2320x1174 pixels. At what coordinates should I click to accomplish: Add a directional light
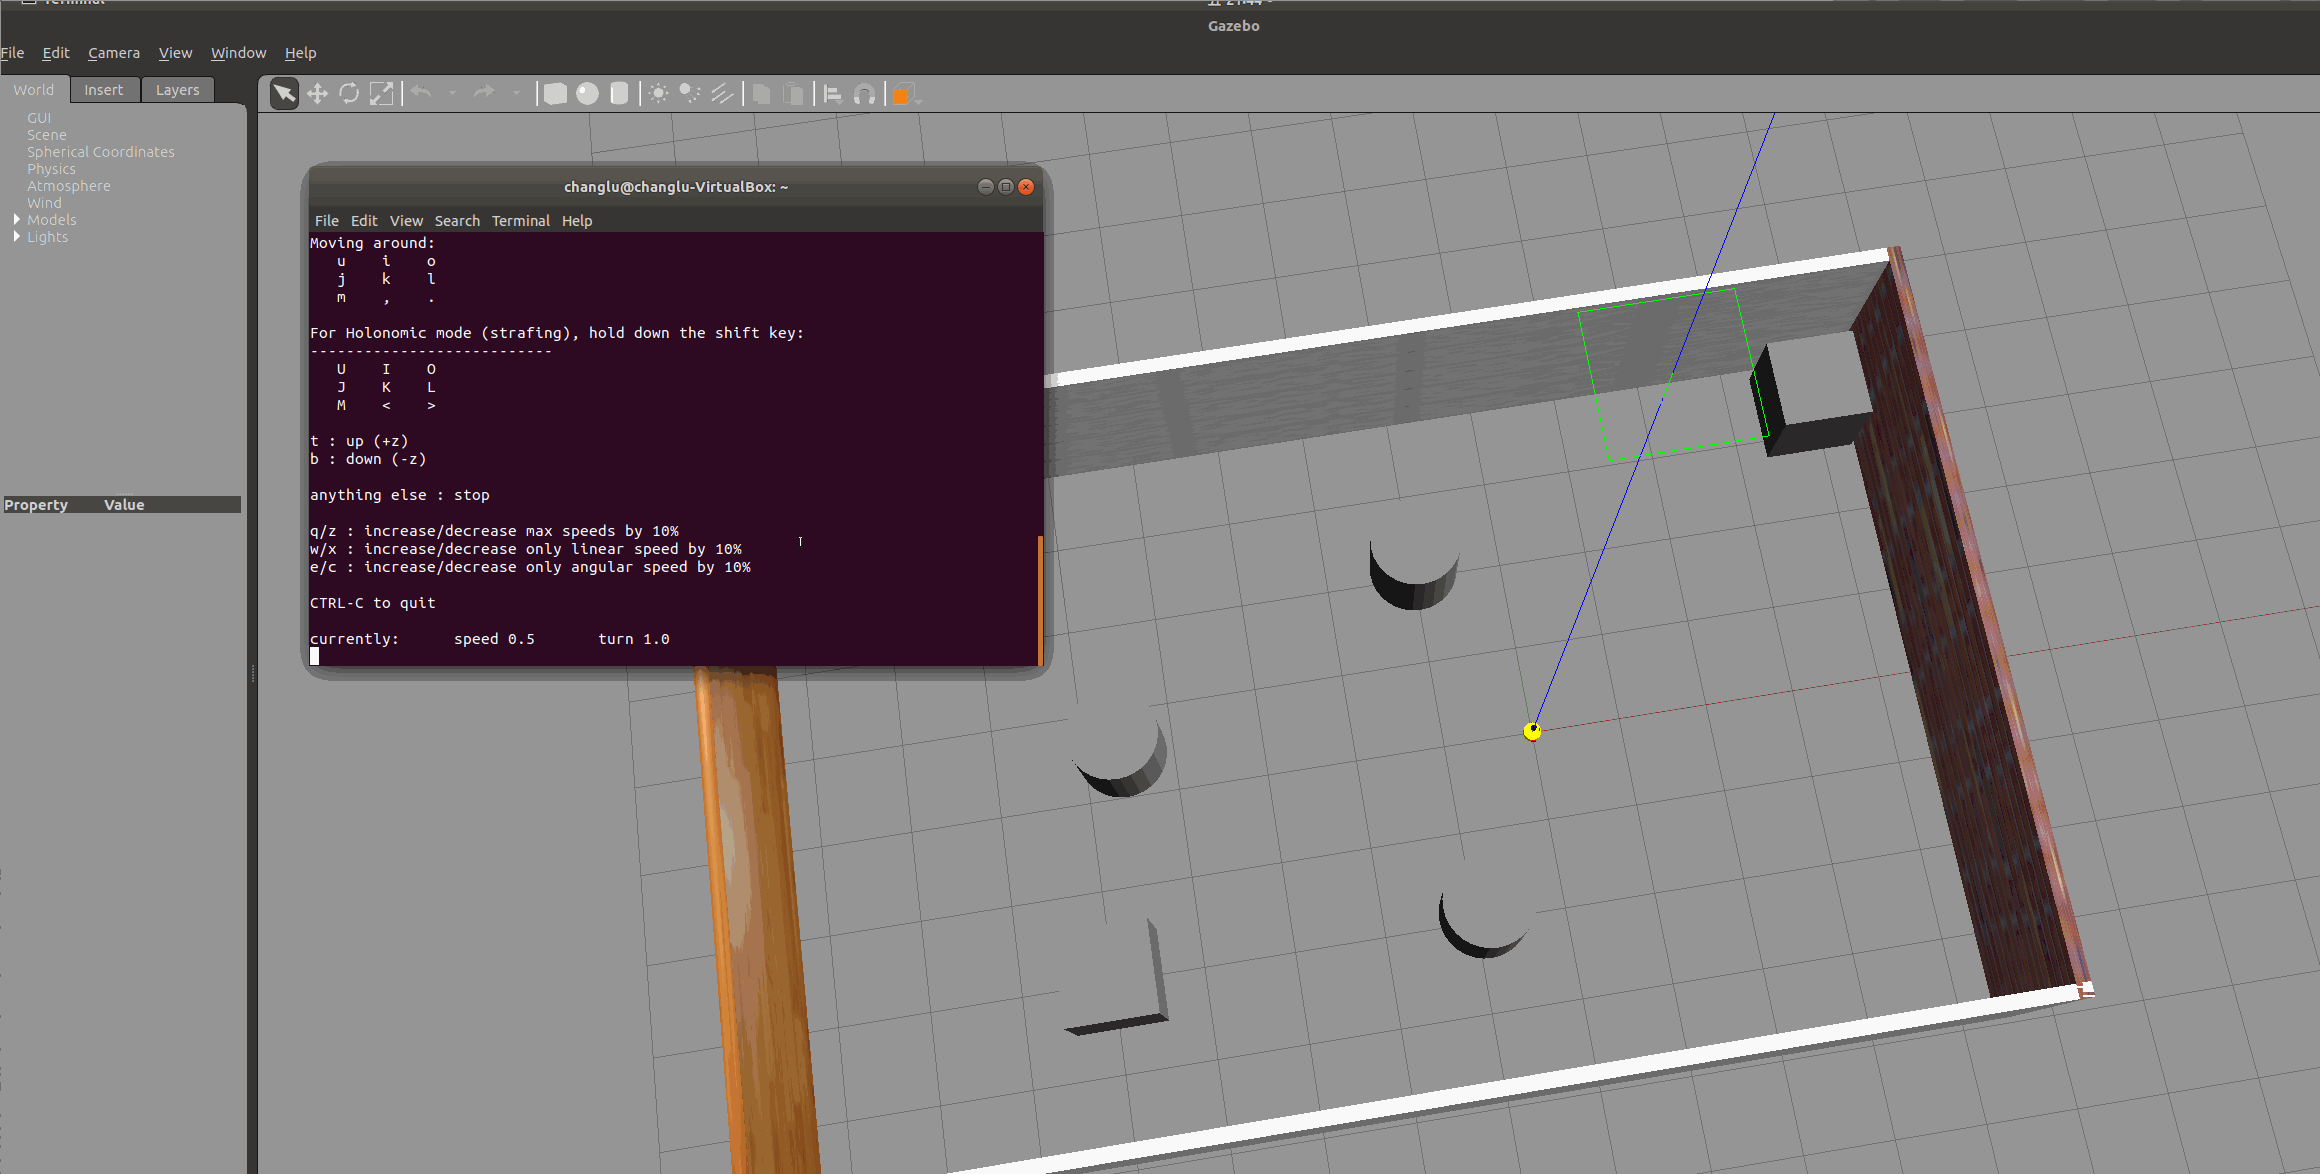722,94
